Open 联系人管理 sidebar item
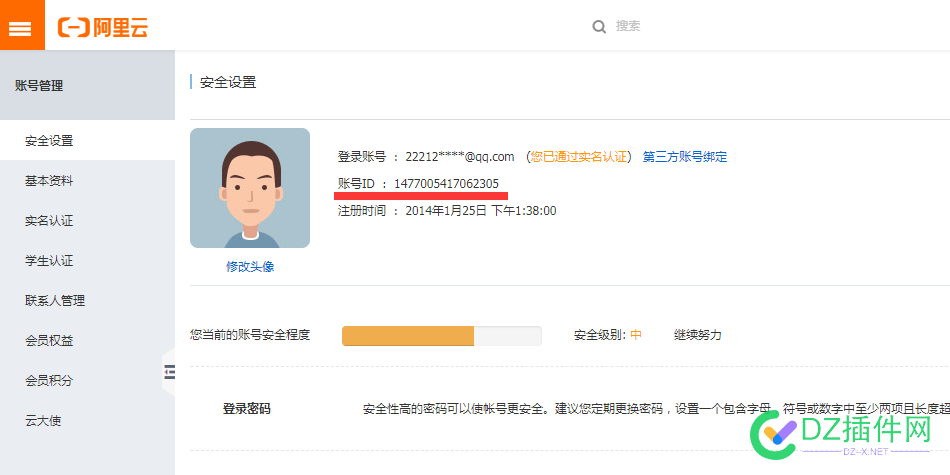 pyautogui.click(x=87, y=301)
